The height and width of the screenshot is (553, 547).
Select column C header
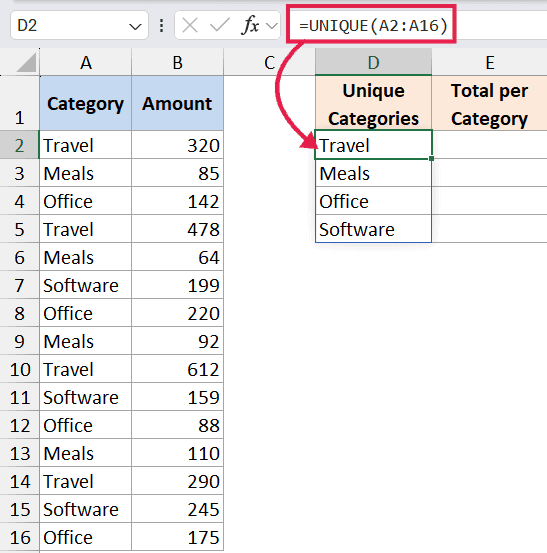pyautogui.click(x=269, y=62)
